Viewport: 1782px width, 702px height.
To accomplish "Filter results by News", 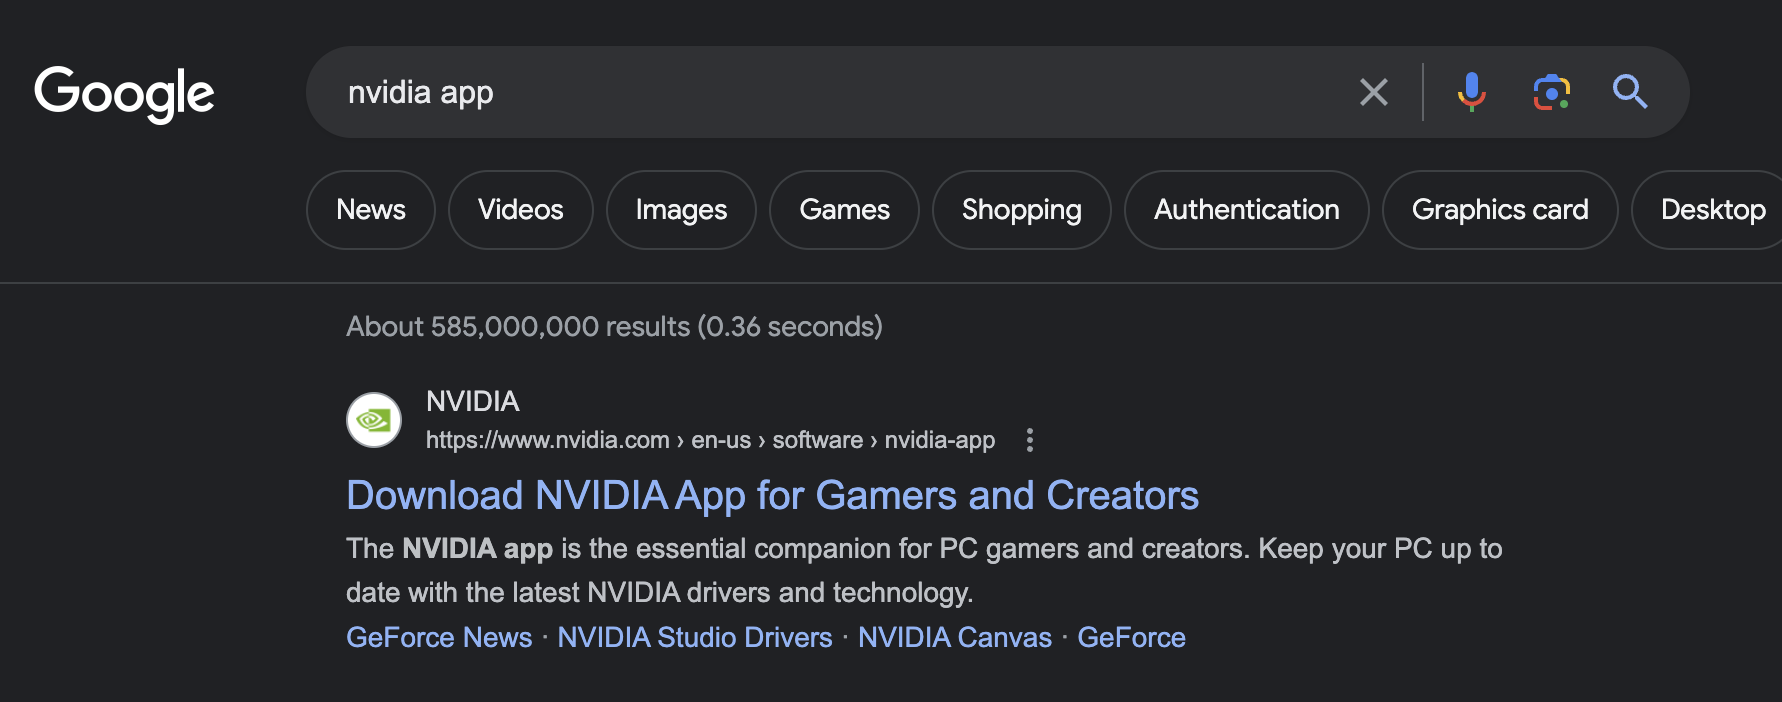I will point(371,210).
